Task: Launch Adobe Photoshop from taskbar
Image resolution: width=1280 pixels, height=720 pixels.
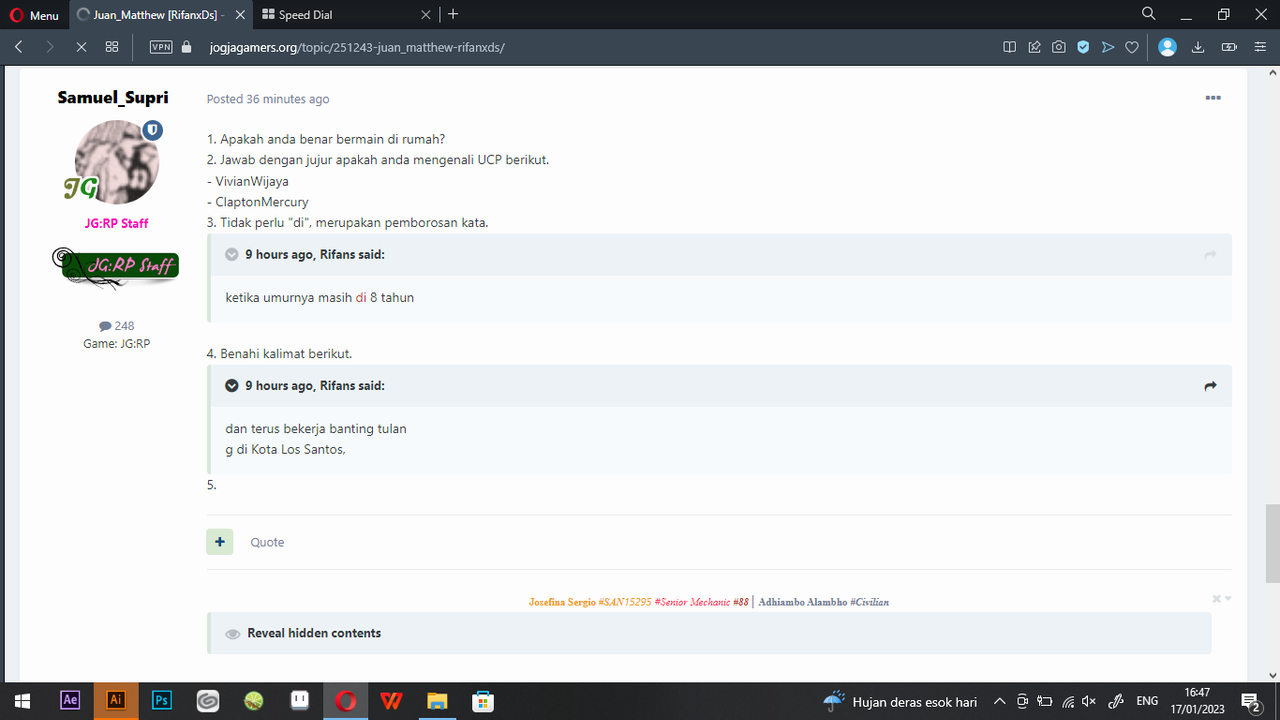Action: (162, 701)
